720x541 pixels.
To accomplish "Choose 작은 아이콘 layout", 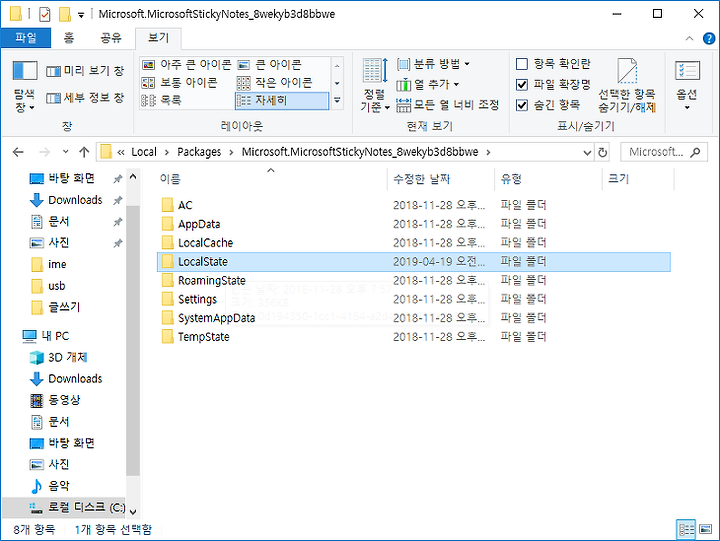I will pos(274,83).
